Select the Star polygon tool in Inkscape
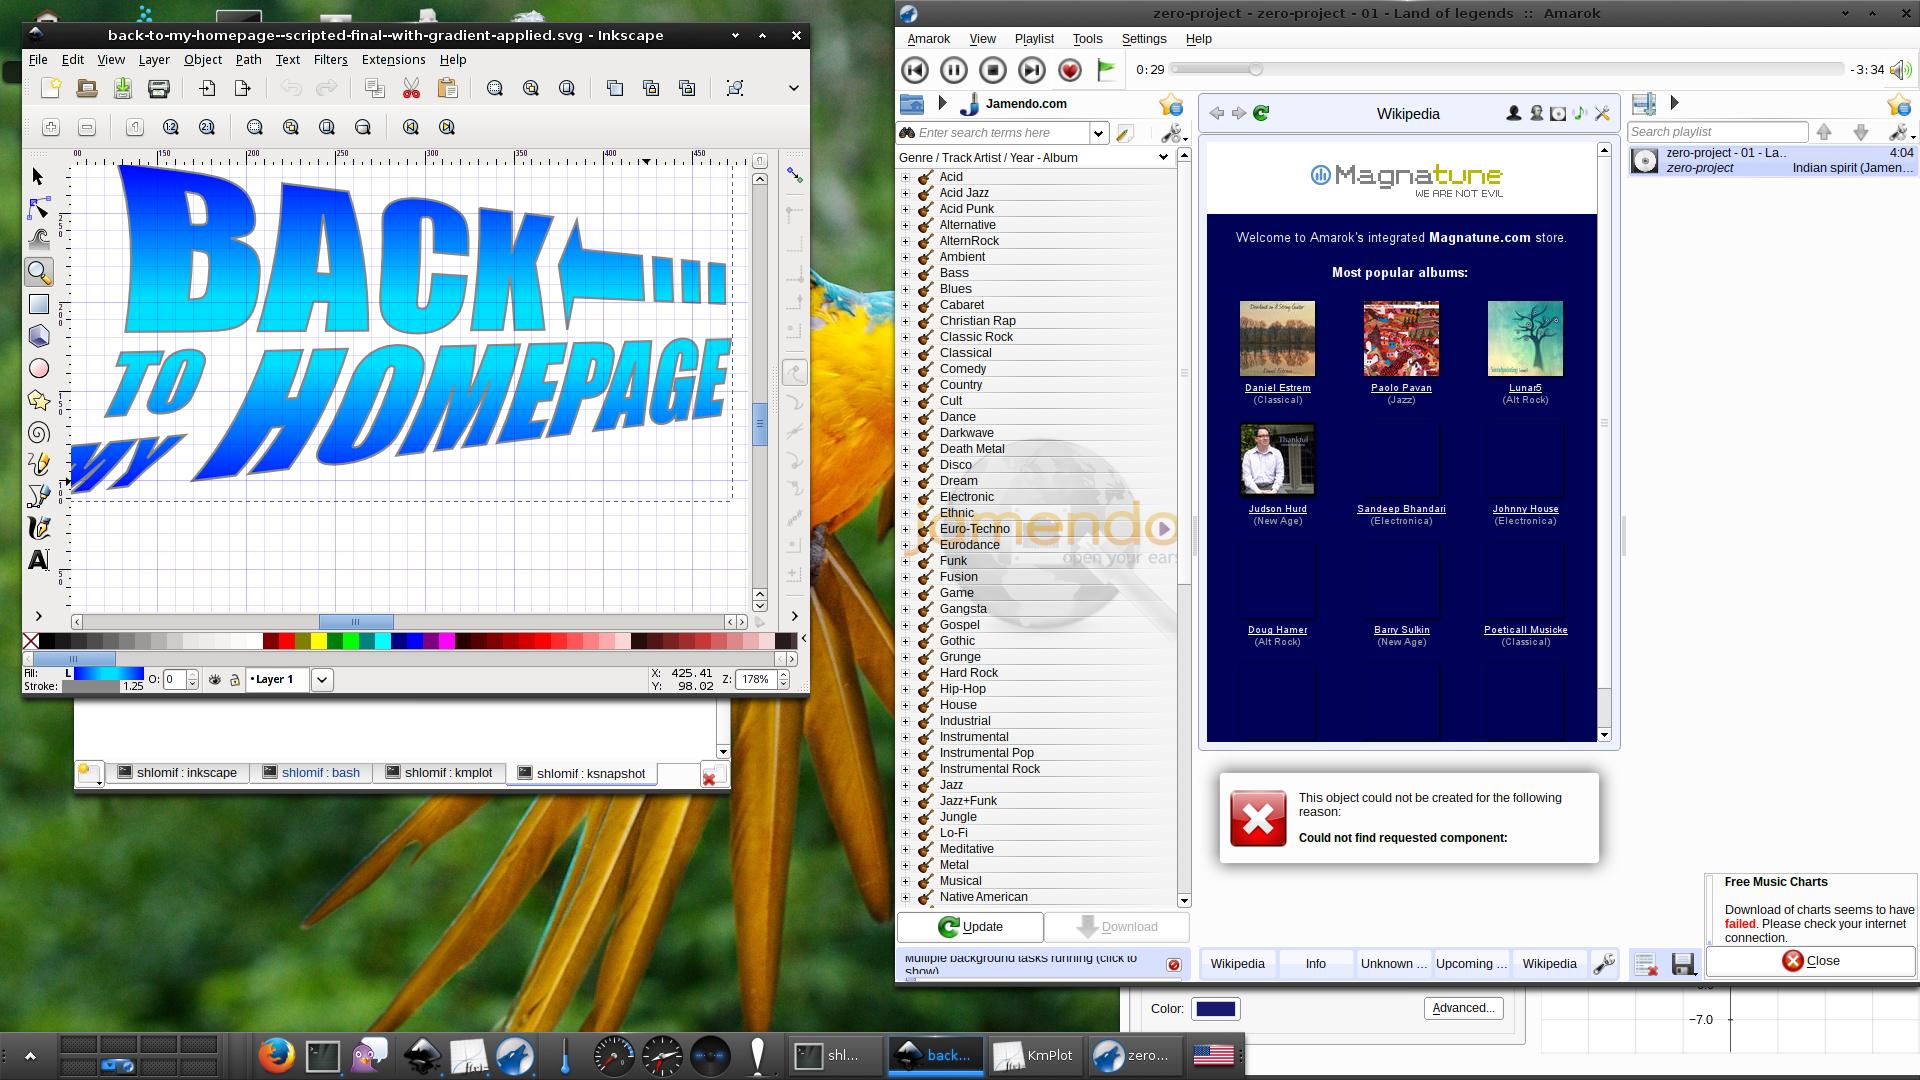1920x1080 pixels. [x=38, y=400]
